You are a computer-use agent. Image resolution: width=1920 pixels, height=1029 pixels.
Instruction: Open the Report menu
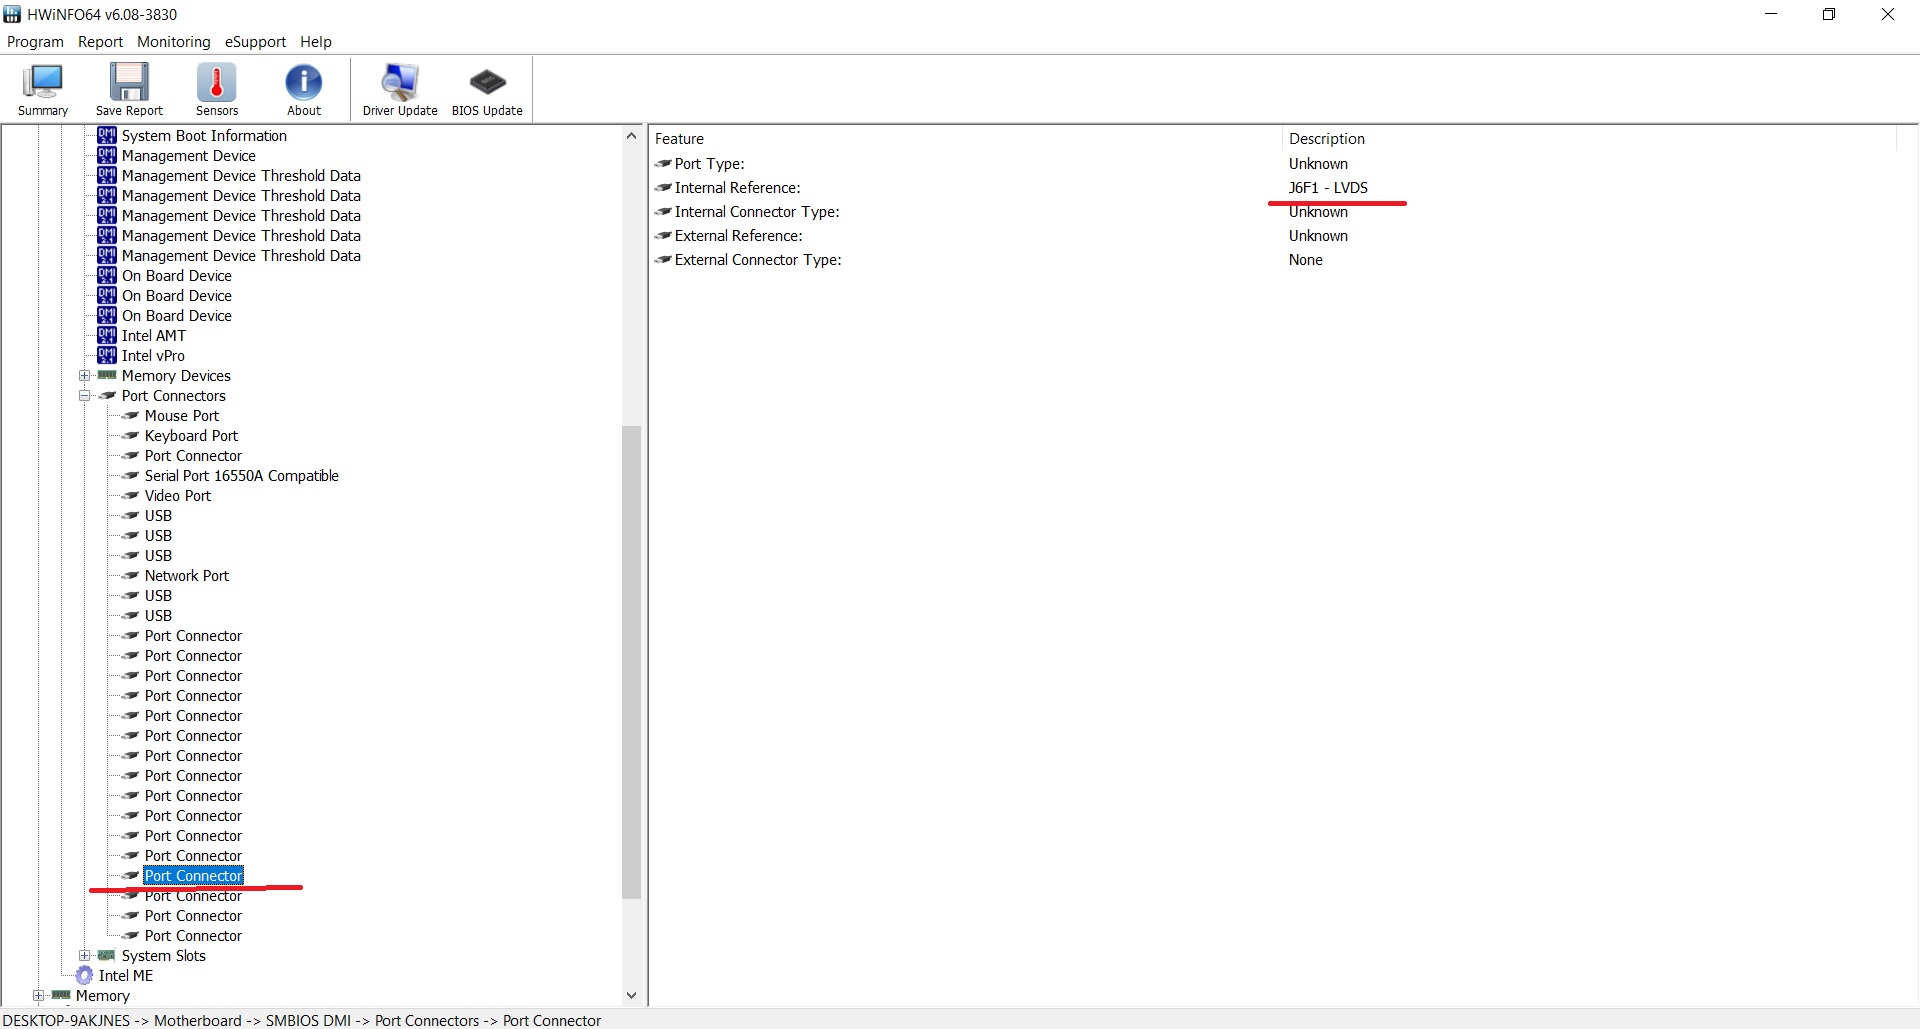click(100, 42)
